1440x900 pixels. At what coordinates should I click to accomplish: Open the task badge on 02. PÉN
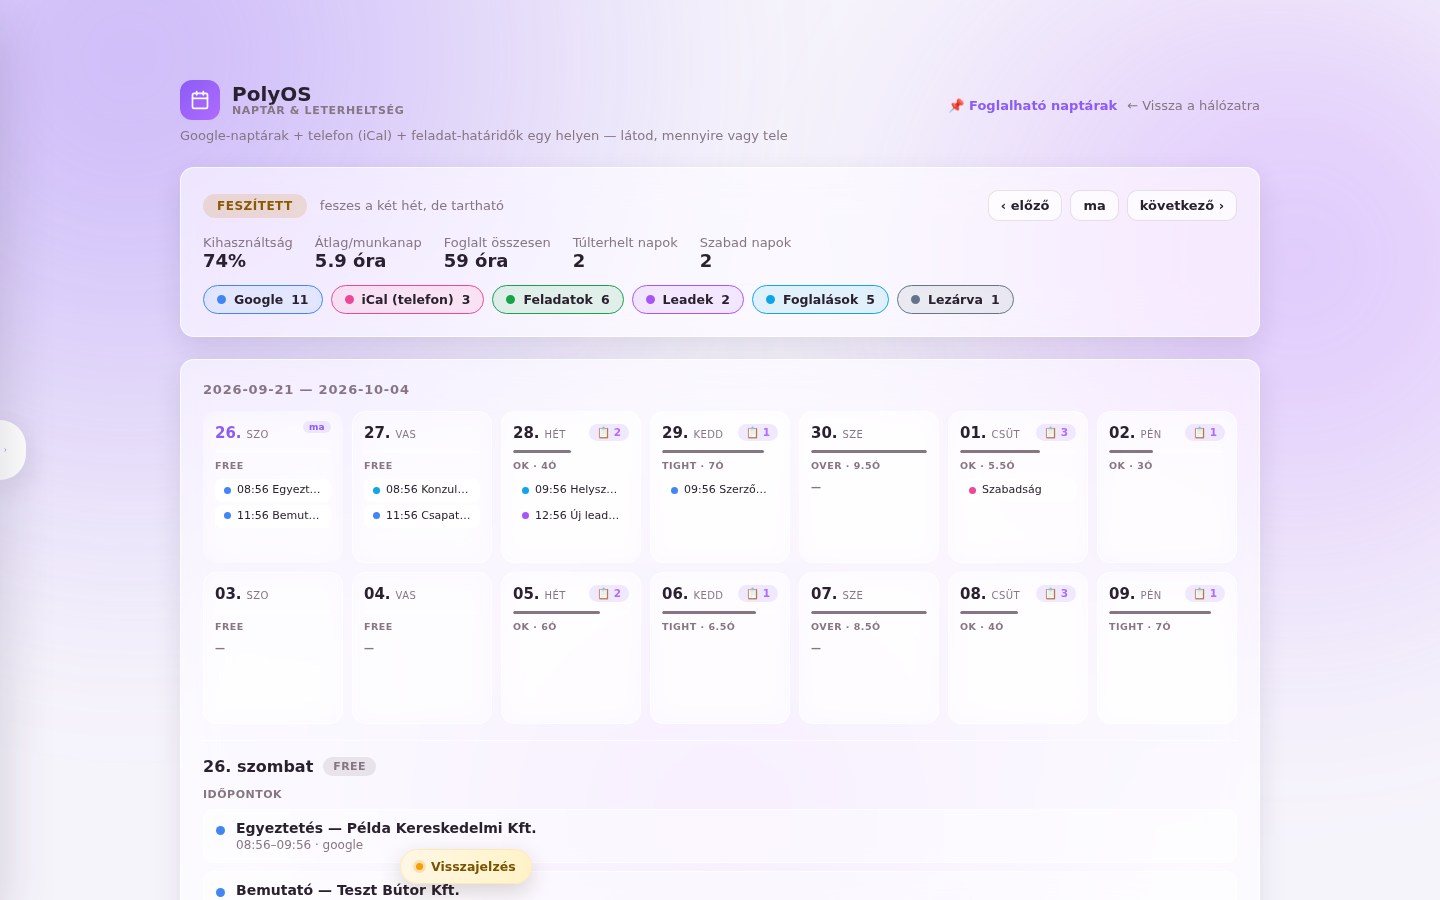1205,433
